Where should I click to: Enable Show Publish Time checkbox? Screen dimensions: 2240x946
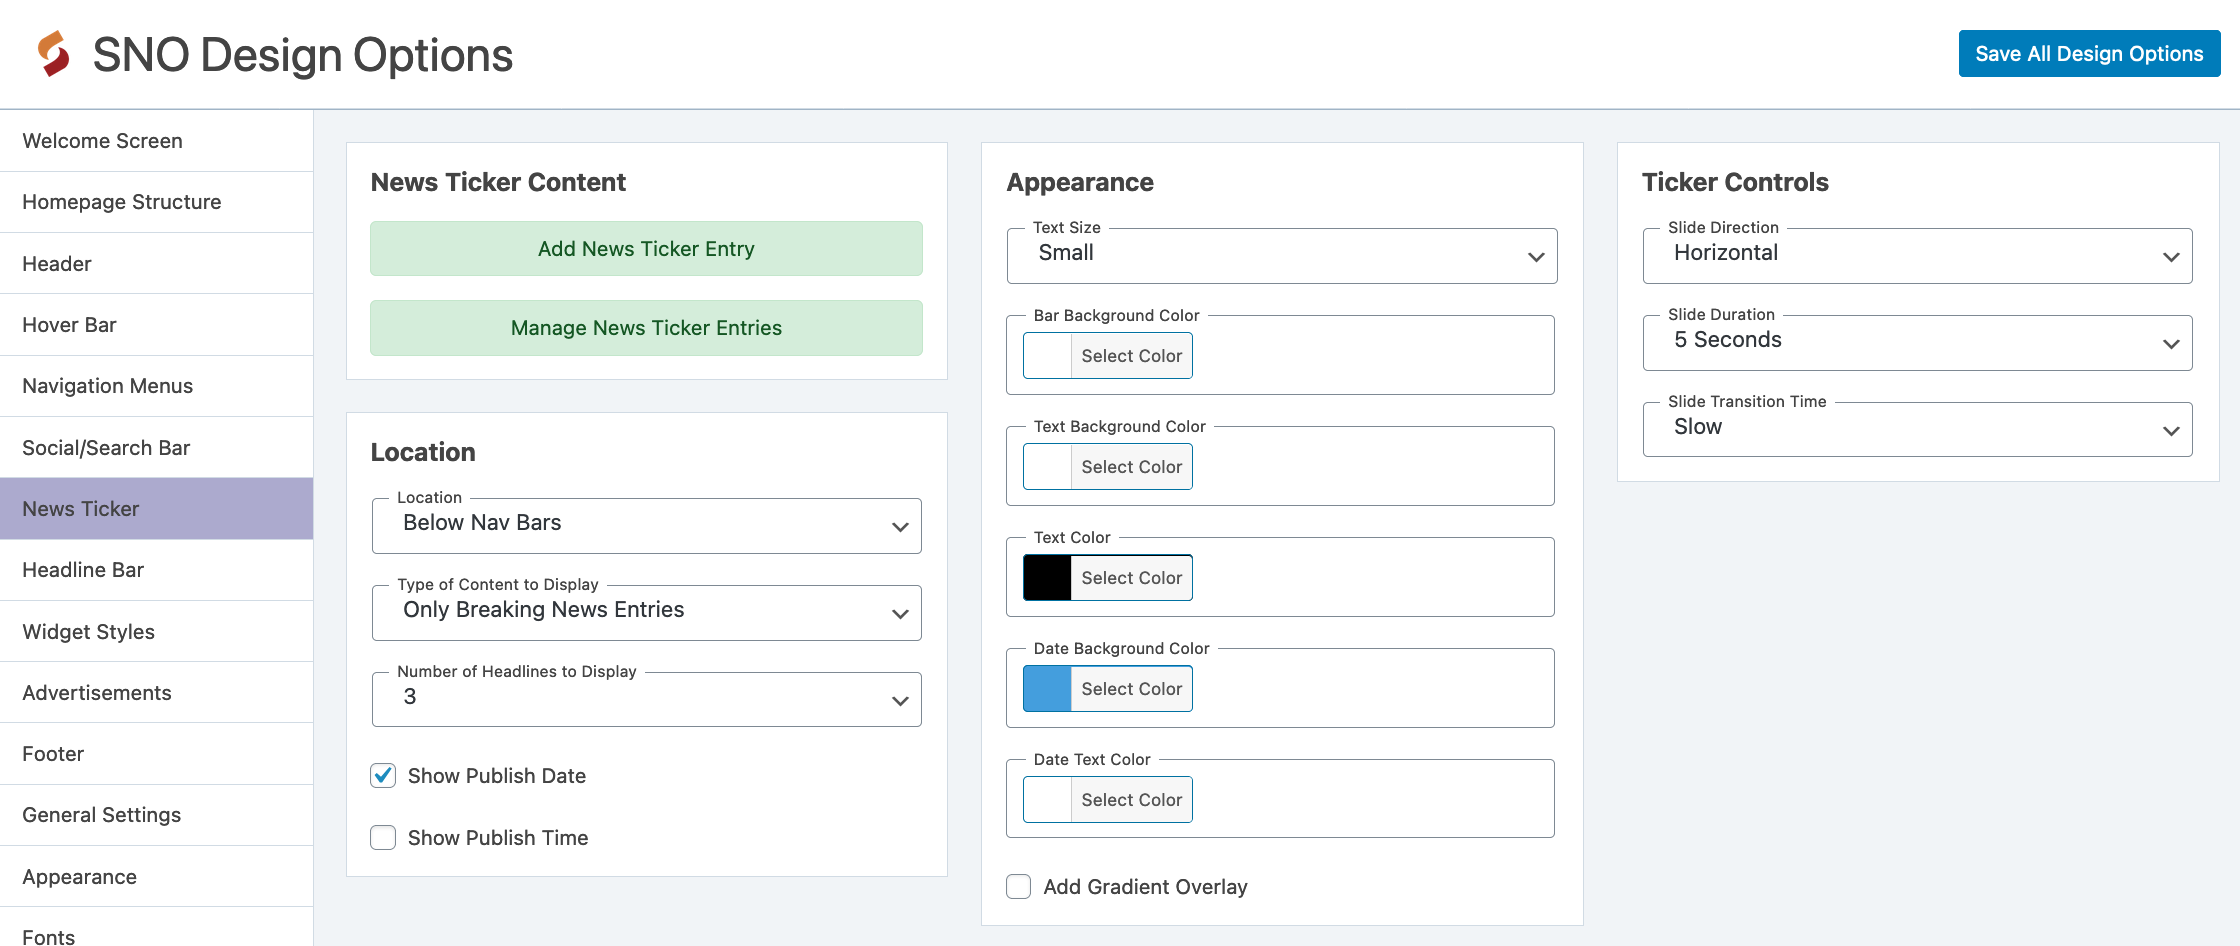tap(383, 838)
